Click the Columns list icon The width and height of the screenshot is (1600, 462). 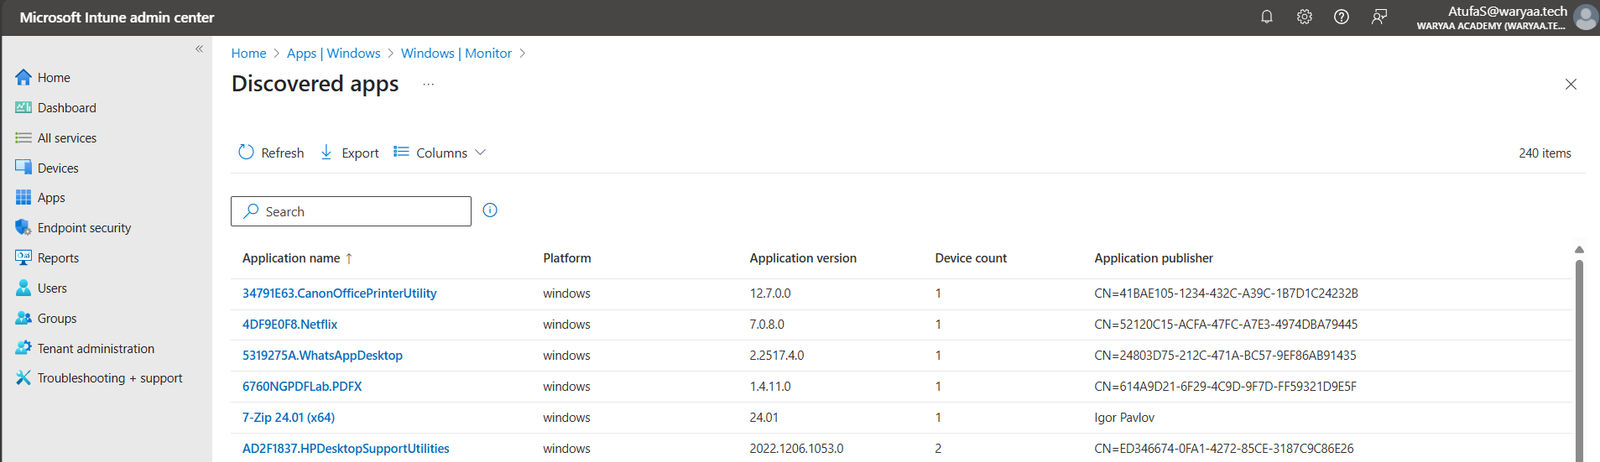401,152
